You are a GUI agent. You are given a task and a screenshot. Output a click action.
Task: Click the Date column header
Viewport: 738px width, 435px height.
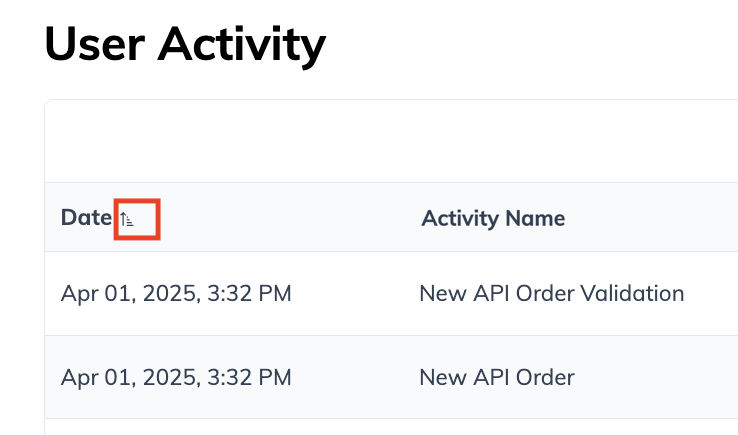click(85, 218)
